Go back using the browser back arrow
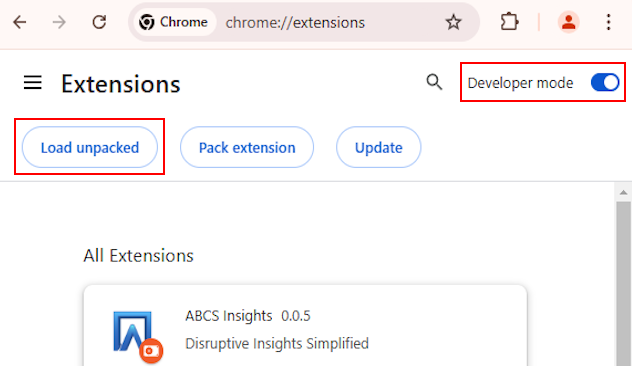The width and height of the screenshot is (632, 366). pos(19,22)
